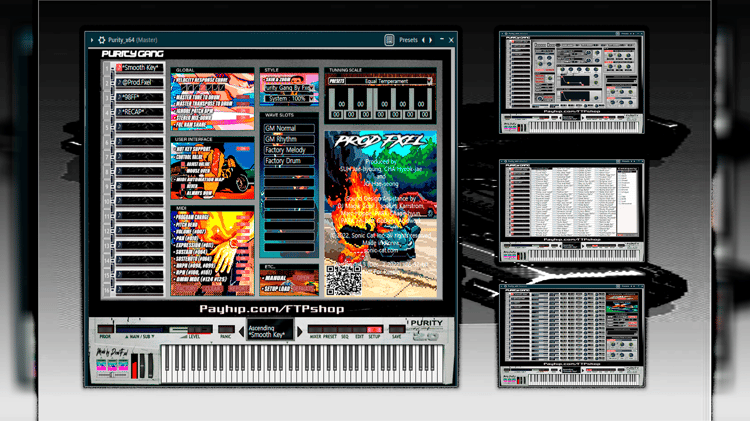
Task: Click the note icon of slot 1
Action: [x=119, y=67]
